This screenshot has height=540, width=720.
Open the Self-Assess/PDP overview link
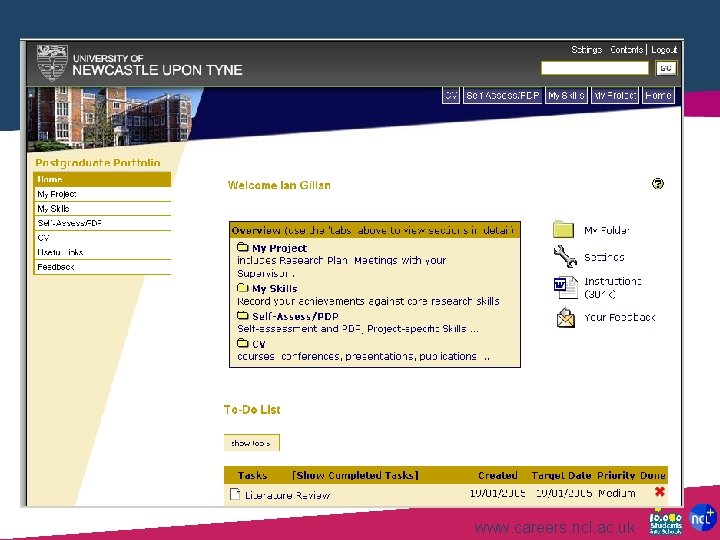point(295,316)
